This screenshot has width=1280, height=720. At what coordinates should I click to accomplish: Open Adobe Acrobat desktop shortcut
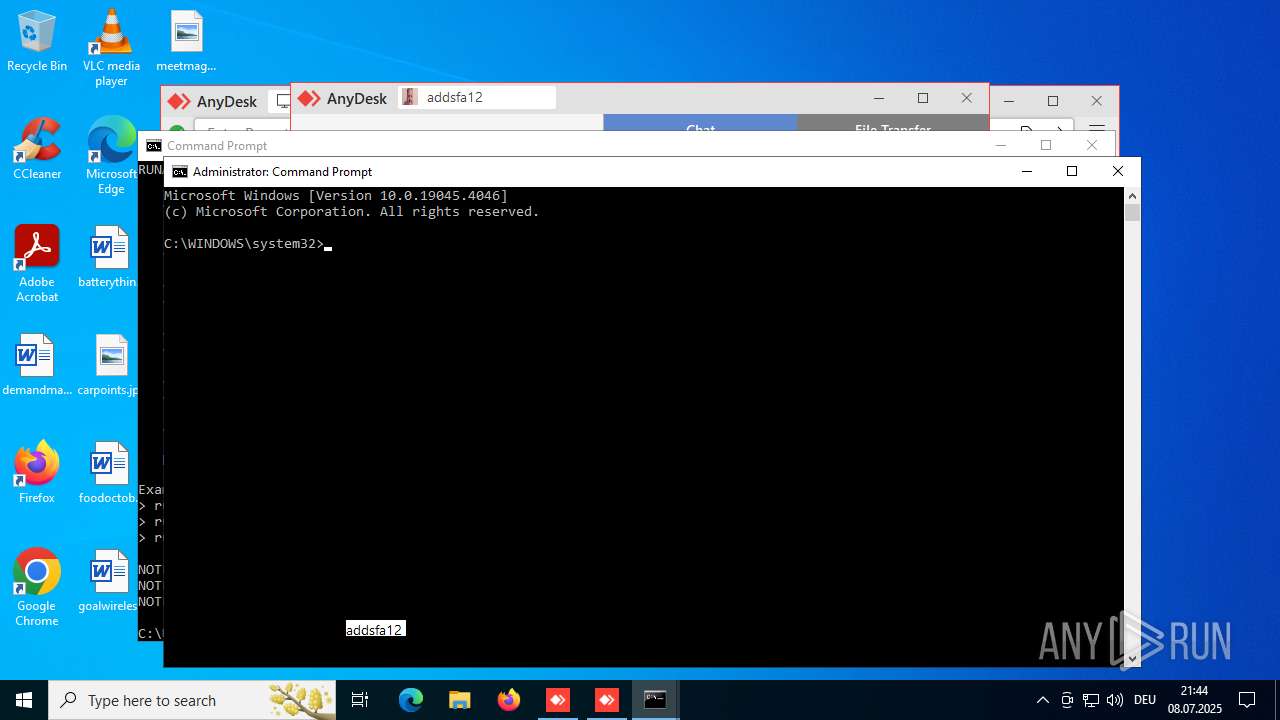(37, 264)
